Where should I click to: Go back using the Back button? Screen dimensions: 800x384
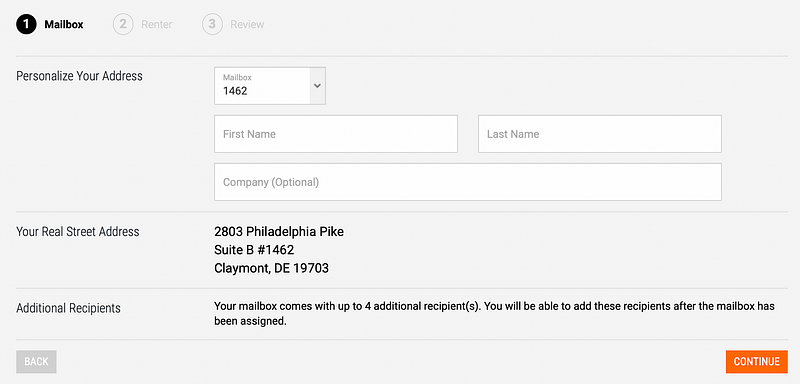(36, 362)
